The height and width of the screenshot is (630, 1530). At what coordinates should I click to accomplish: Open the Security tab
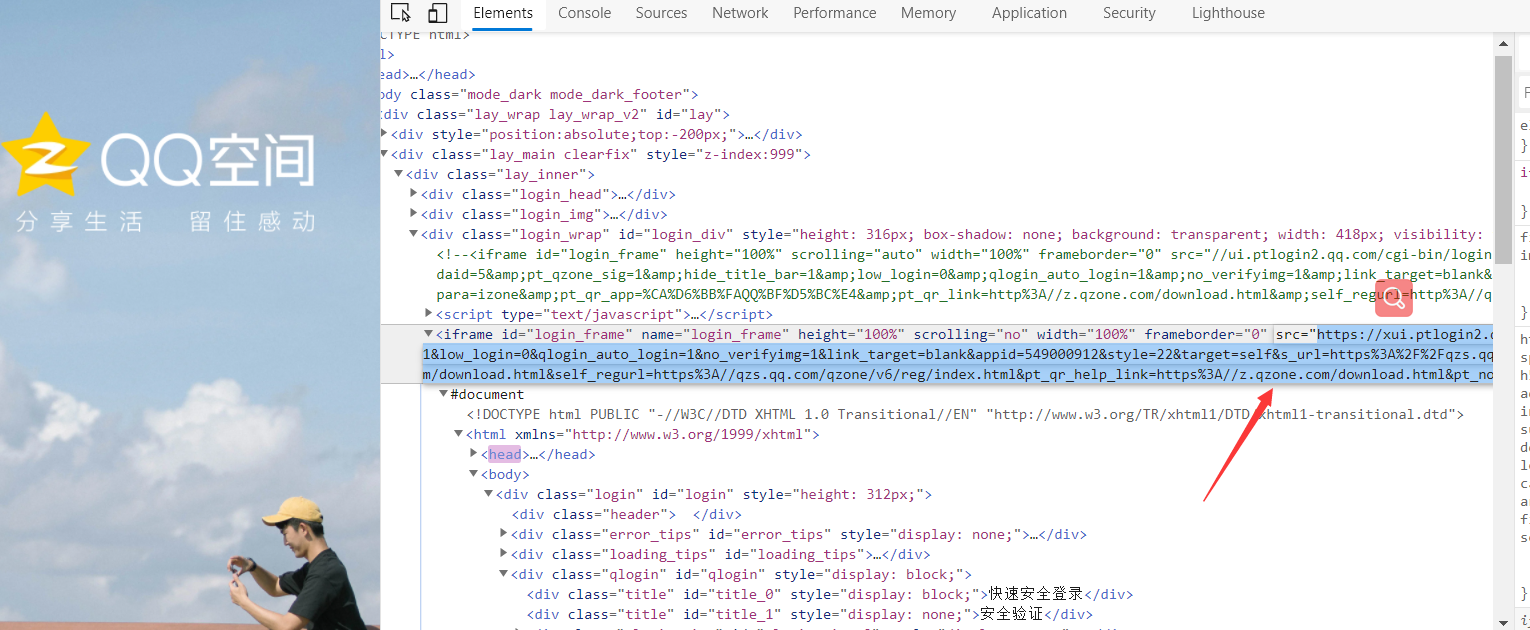tap(1129, 13)
